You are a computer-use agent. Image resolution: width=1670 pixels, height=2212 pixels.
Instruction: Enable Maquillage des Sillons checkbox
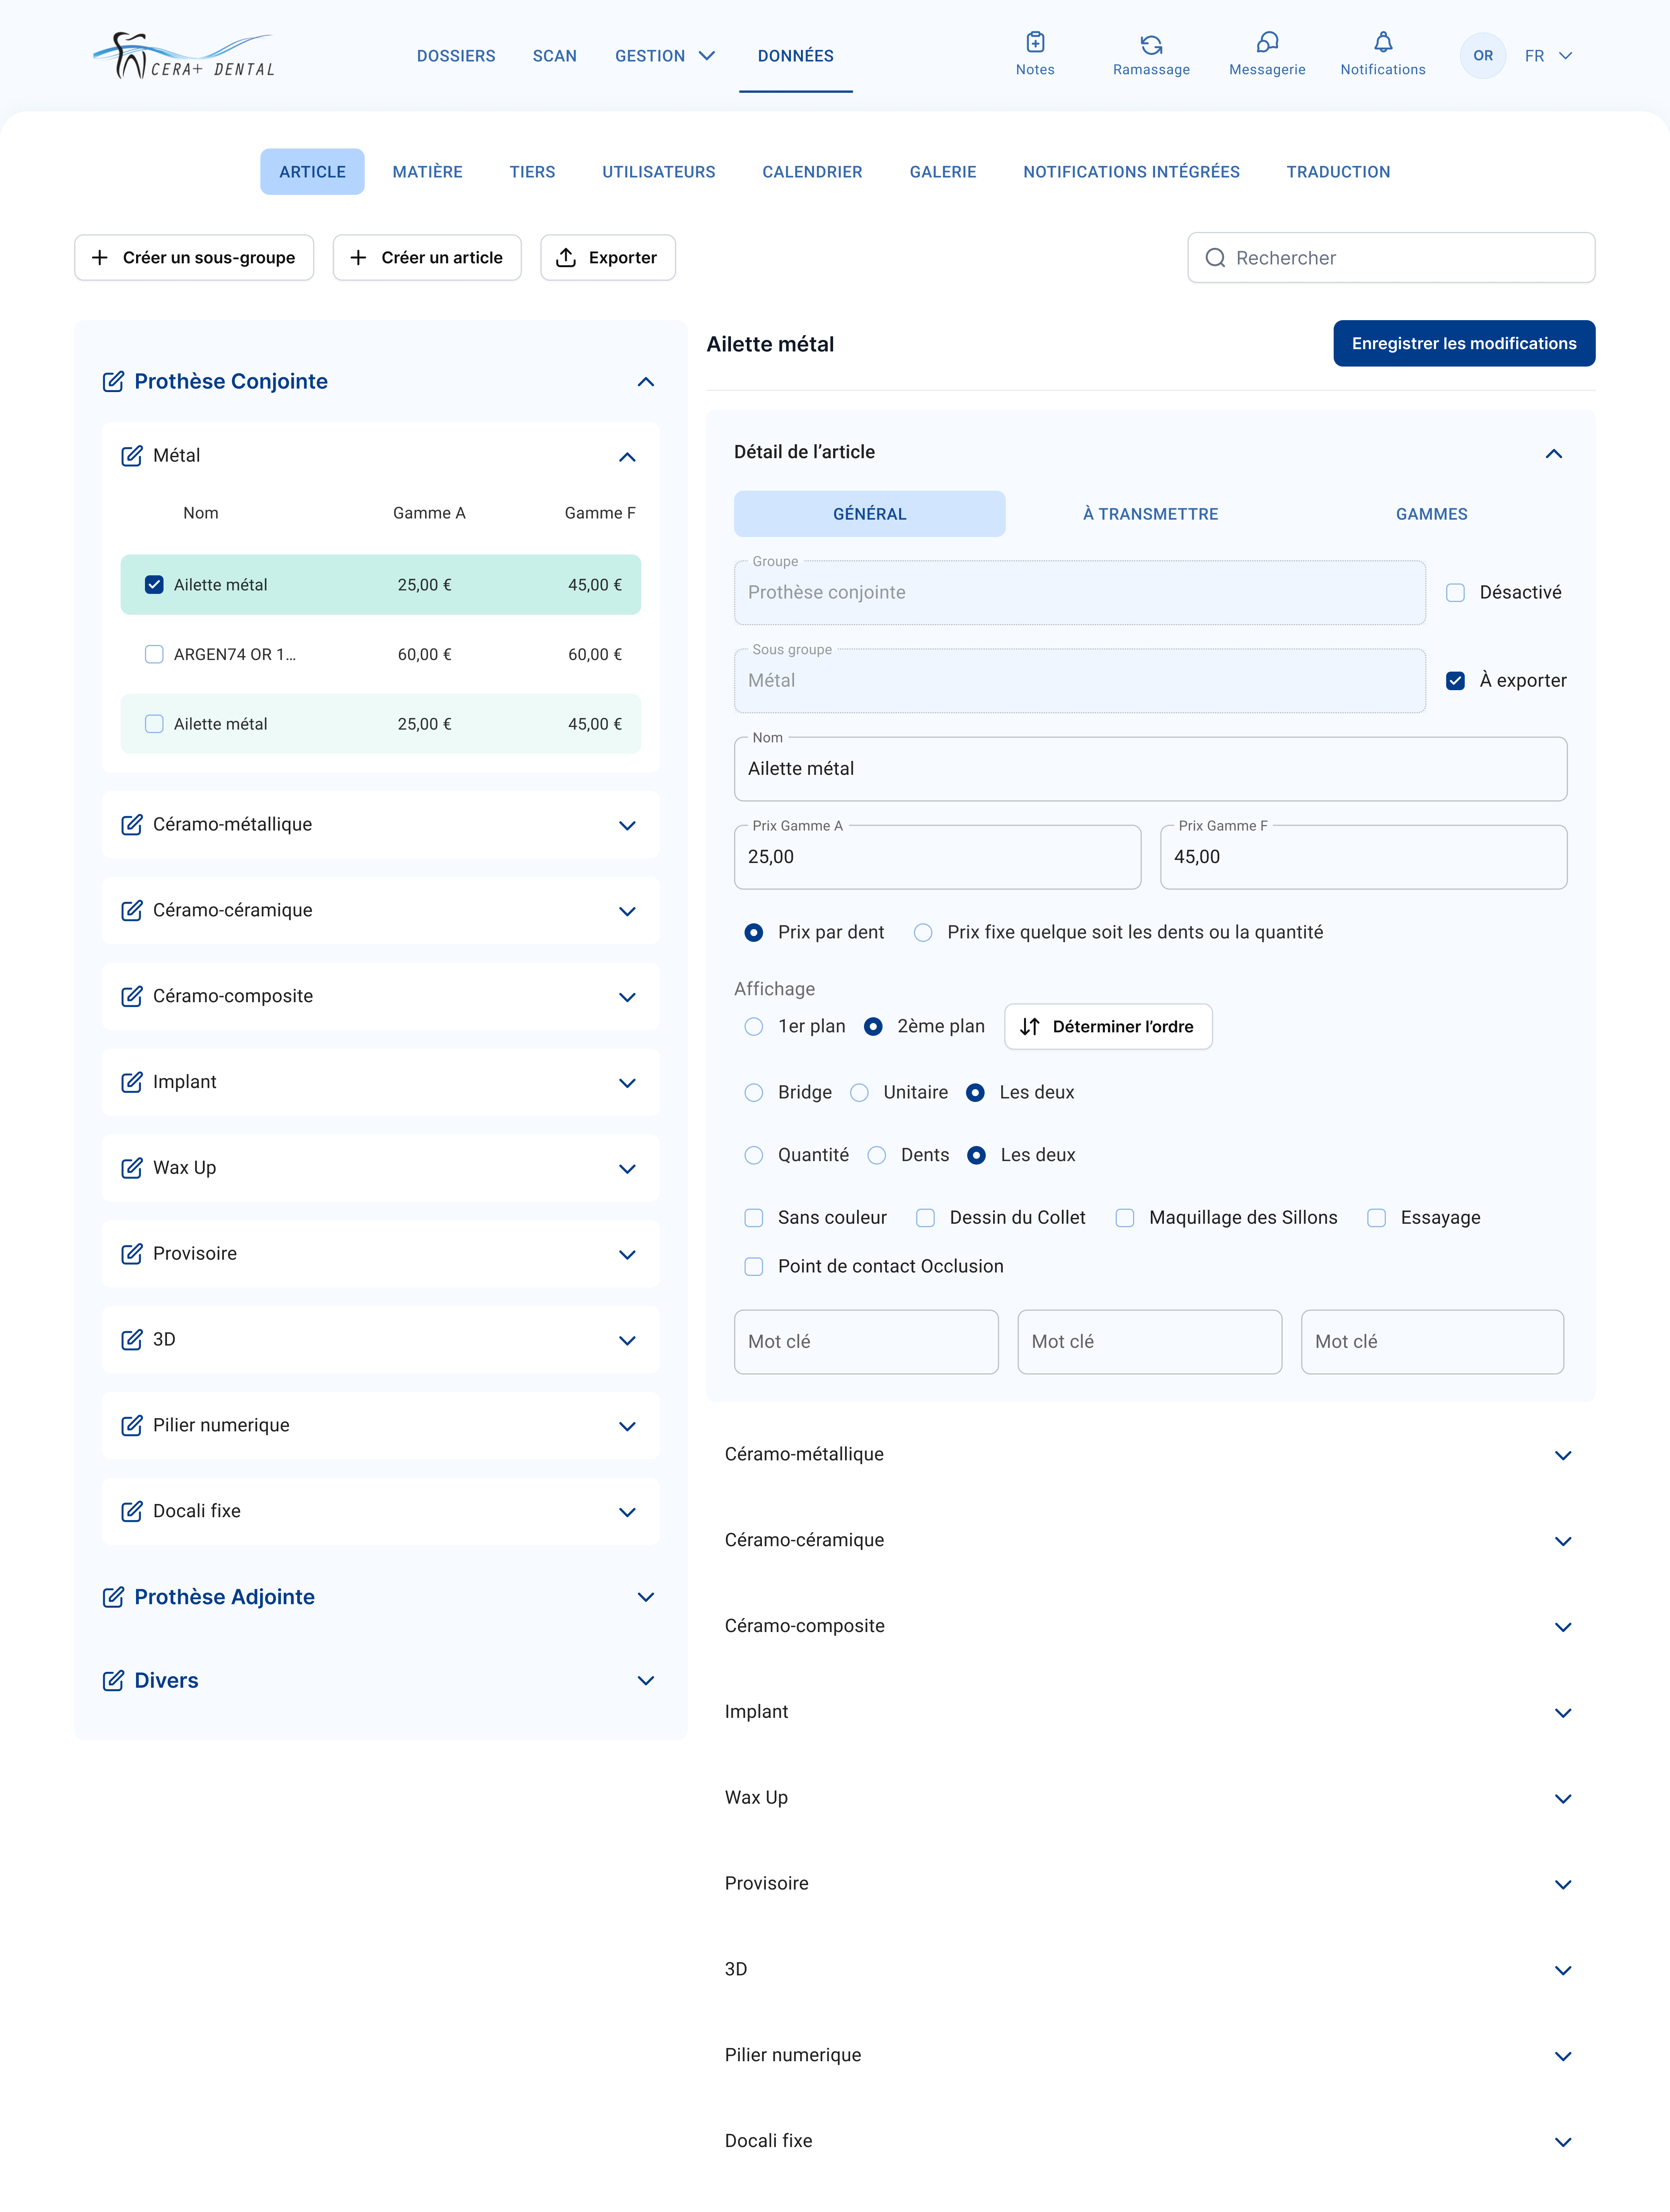(x=1125, y=1218)
